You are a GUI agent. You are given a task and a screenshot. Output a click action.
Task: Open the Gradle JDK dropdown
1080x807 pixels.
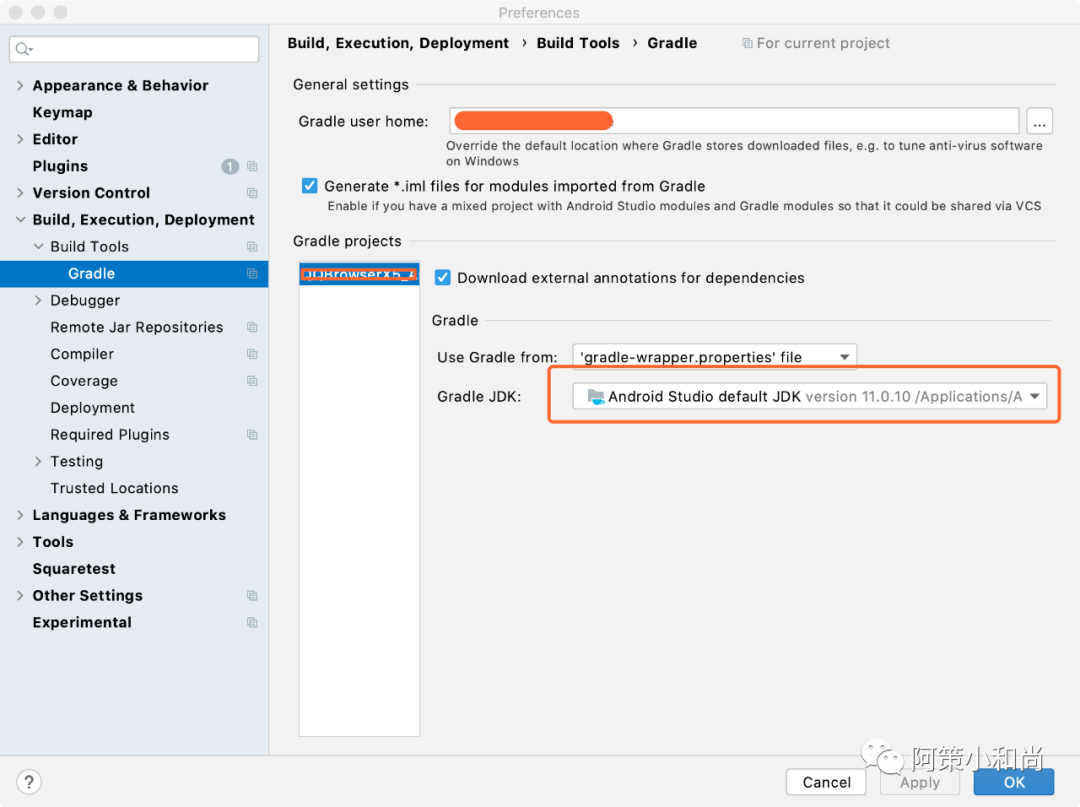click(x=809, y=397)
